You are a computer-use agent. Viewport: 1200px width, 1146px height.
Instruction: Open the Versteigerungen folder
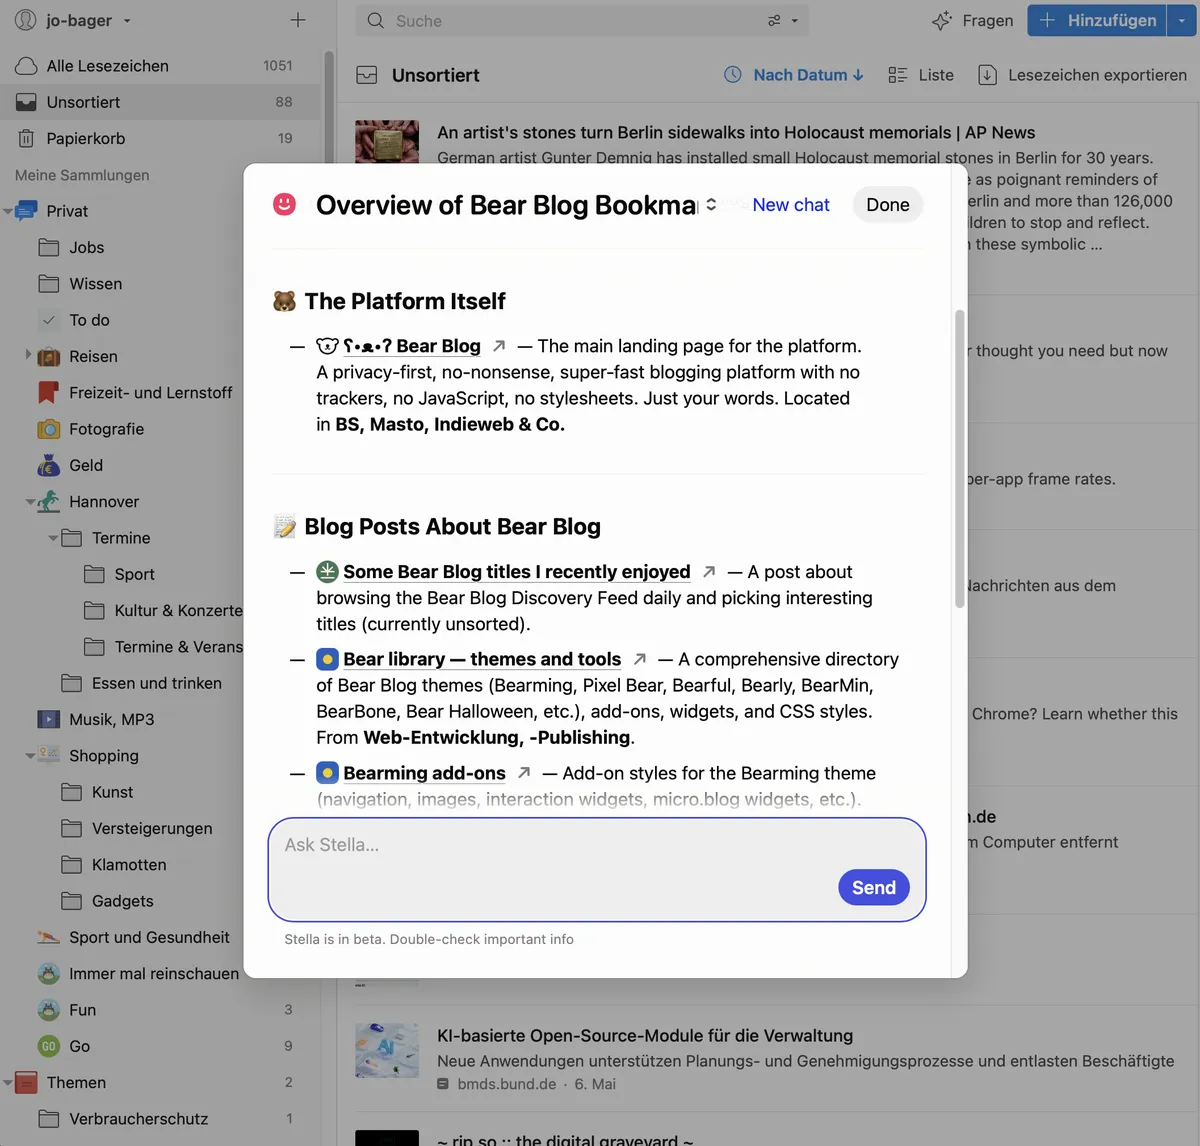(x=152, y=828)
